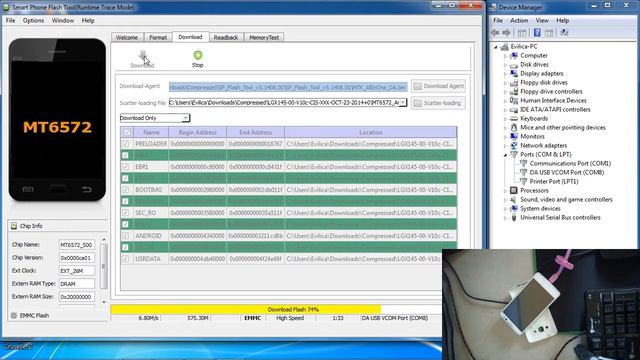Collapse the Evilica-PC root node
The image size is (640, 360).
496,47
